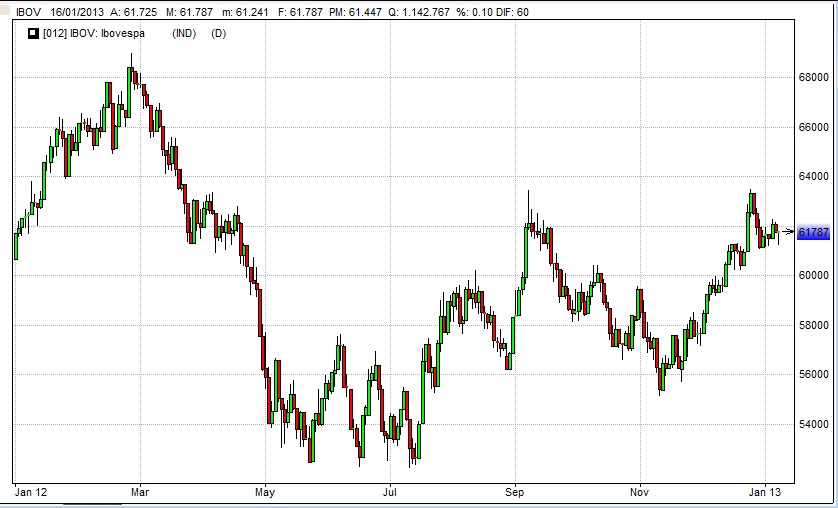Click the Jan 12 date axis label
Viewport: 838px width, 508px height.
32,492
